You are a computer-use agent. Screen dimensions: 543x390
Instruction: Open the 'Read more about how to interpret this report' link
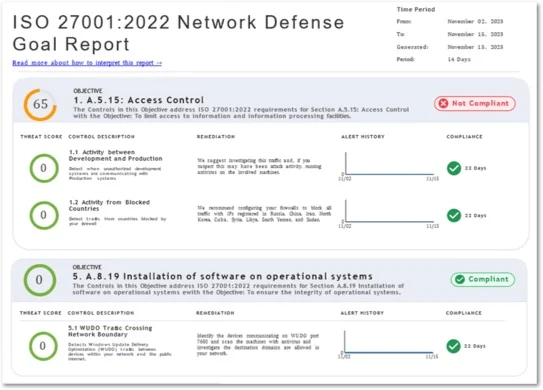87,63
